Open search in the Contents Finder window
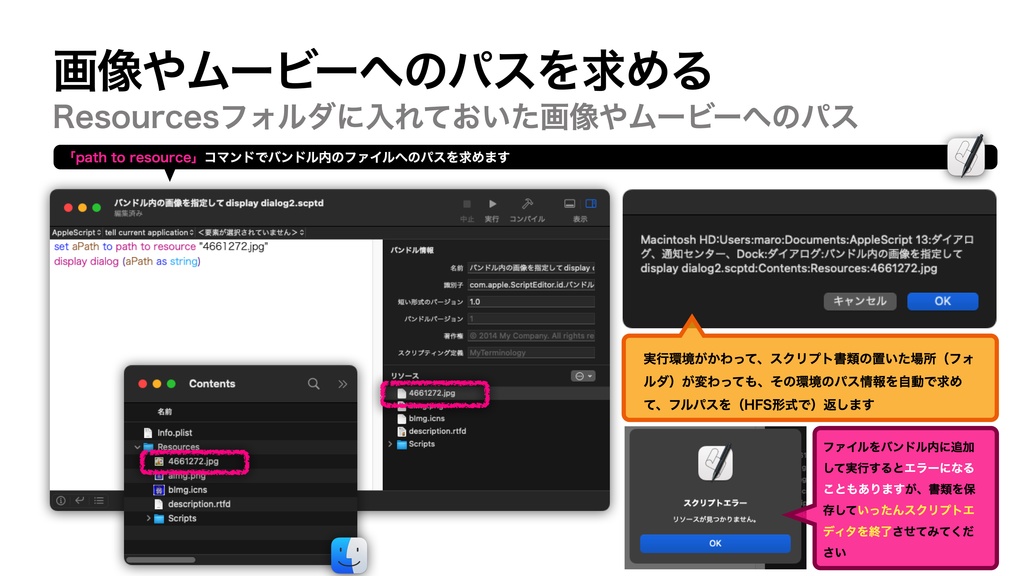Viewport: 1024px width, 576px height. coord(314,384)
